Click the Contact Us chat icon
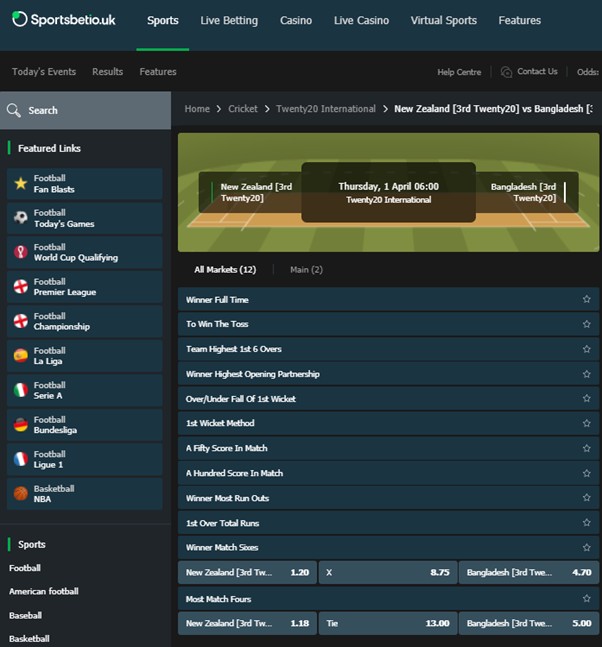This screenshot has width=602, height=647. click(x=506, y=72)
